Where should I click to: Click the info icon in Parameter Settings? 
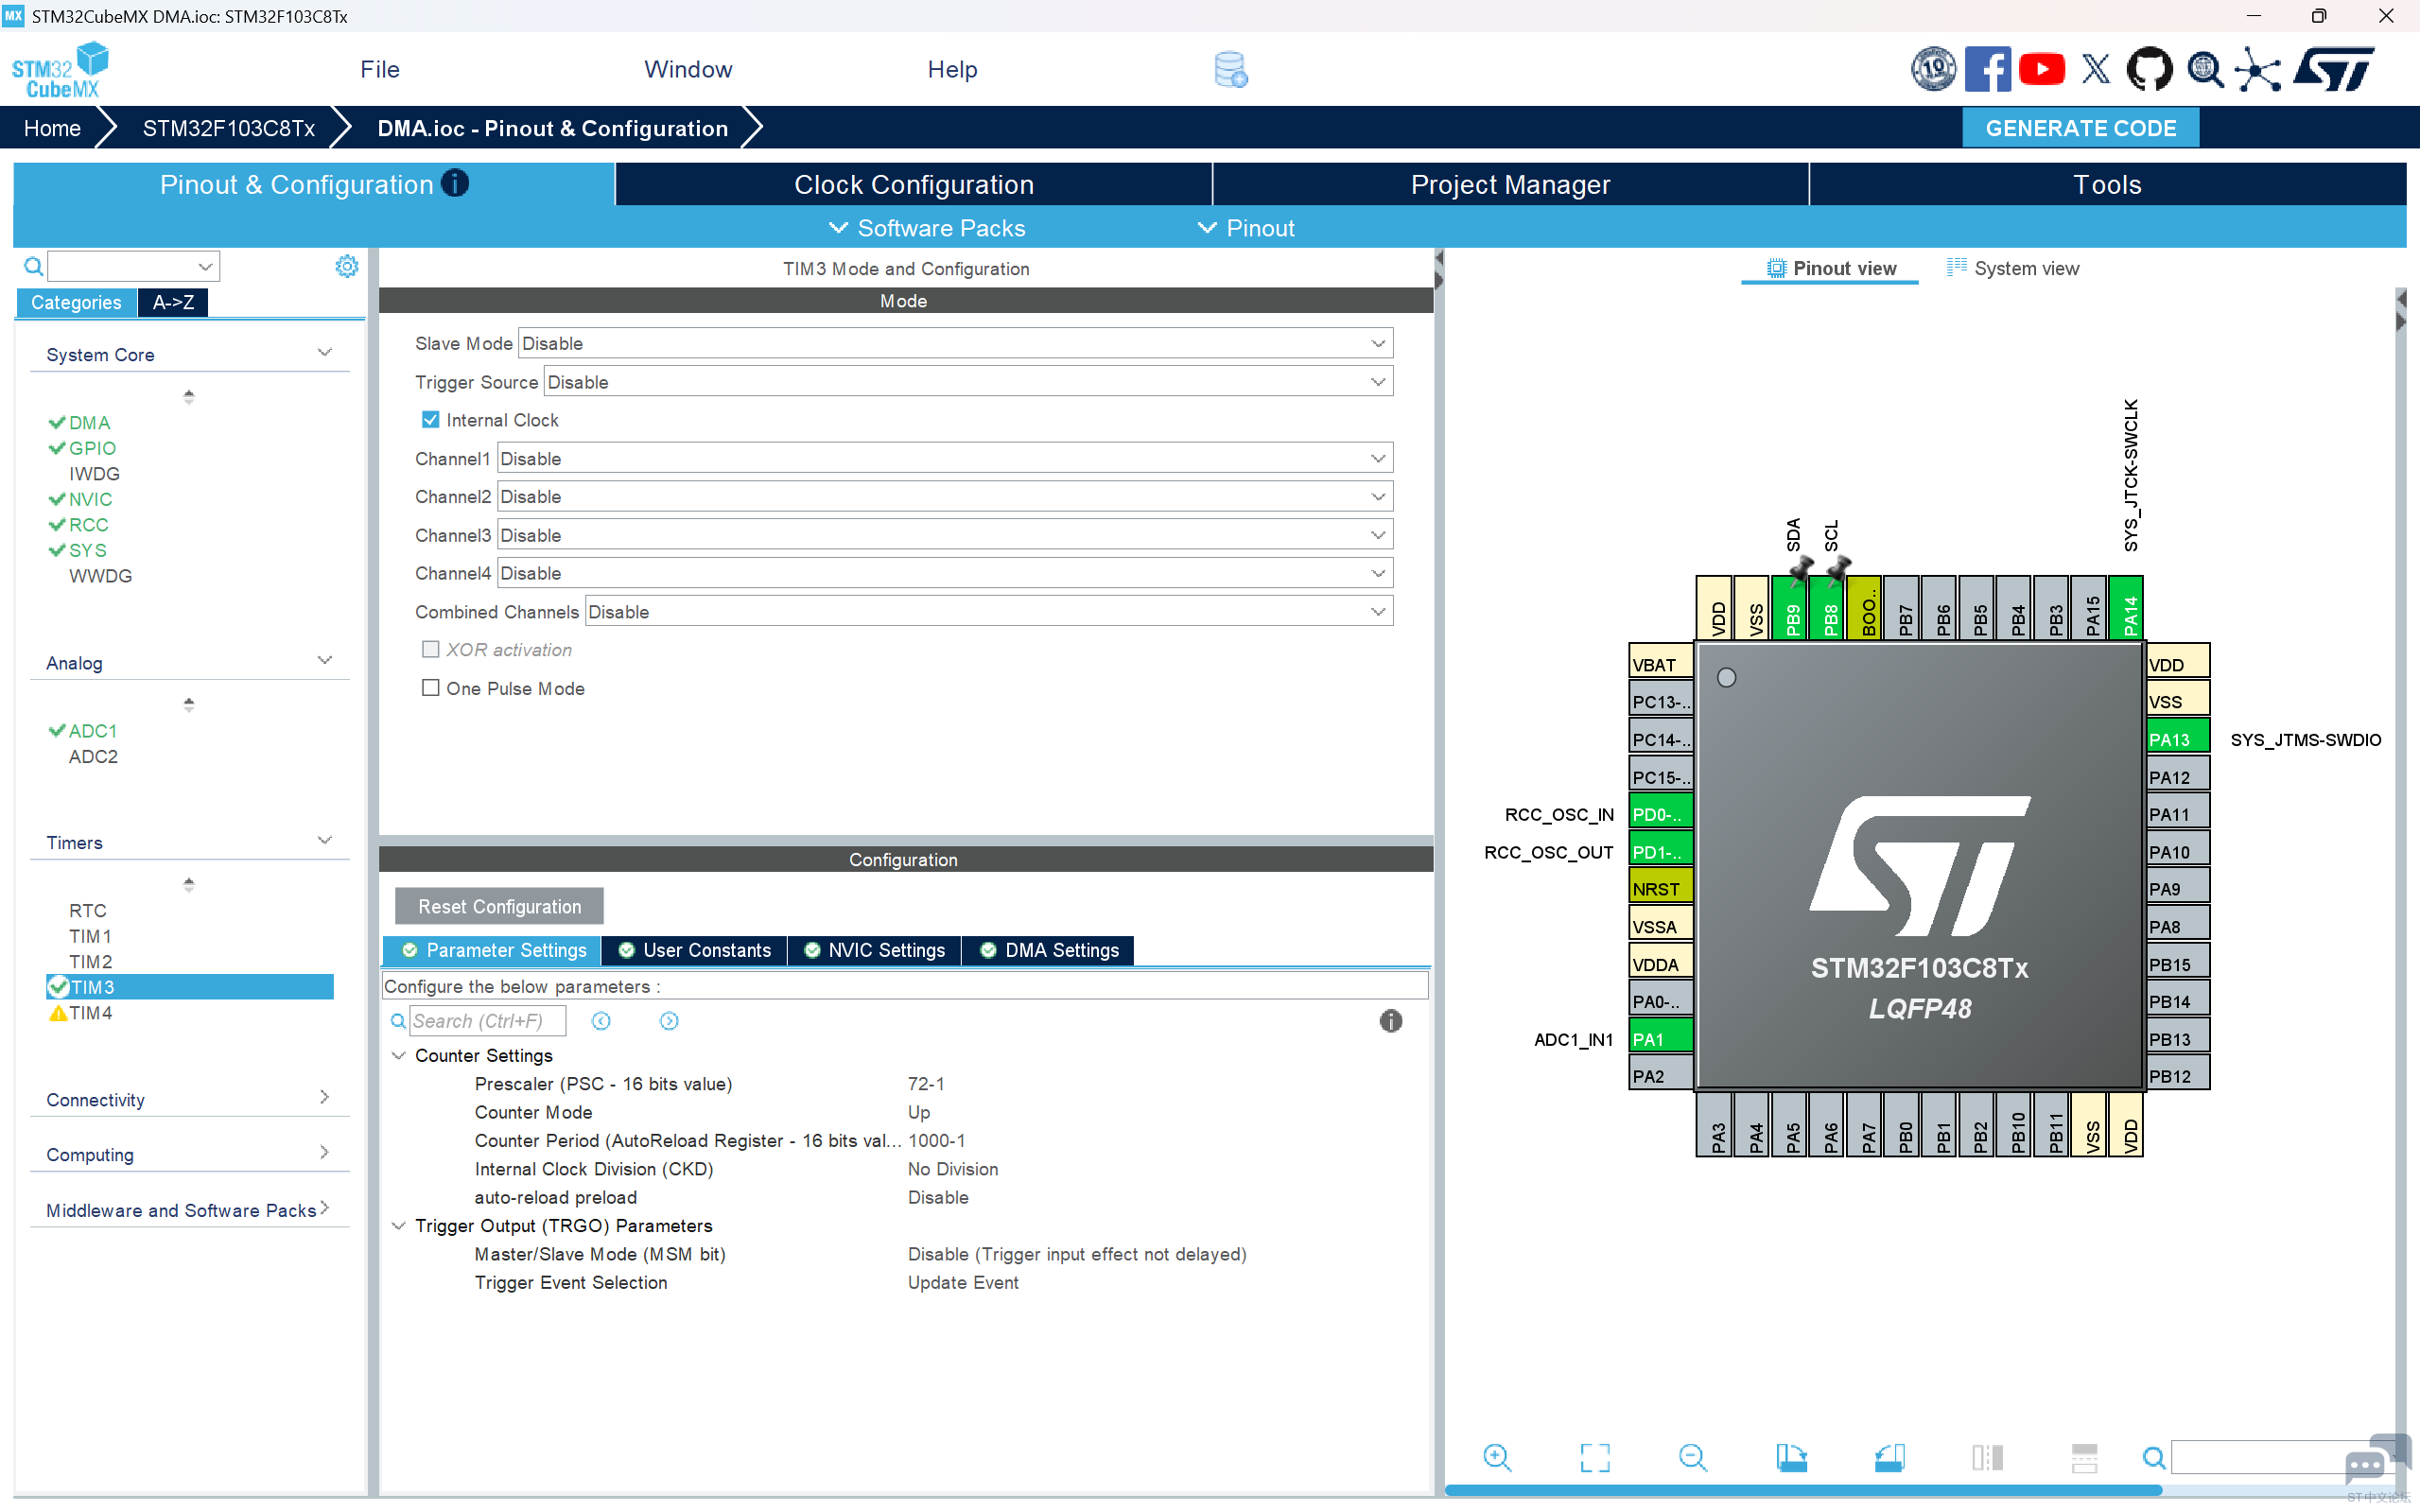coord(1390,1021)
